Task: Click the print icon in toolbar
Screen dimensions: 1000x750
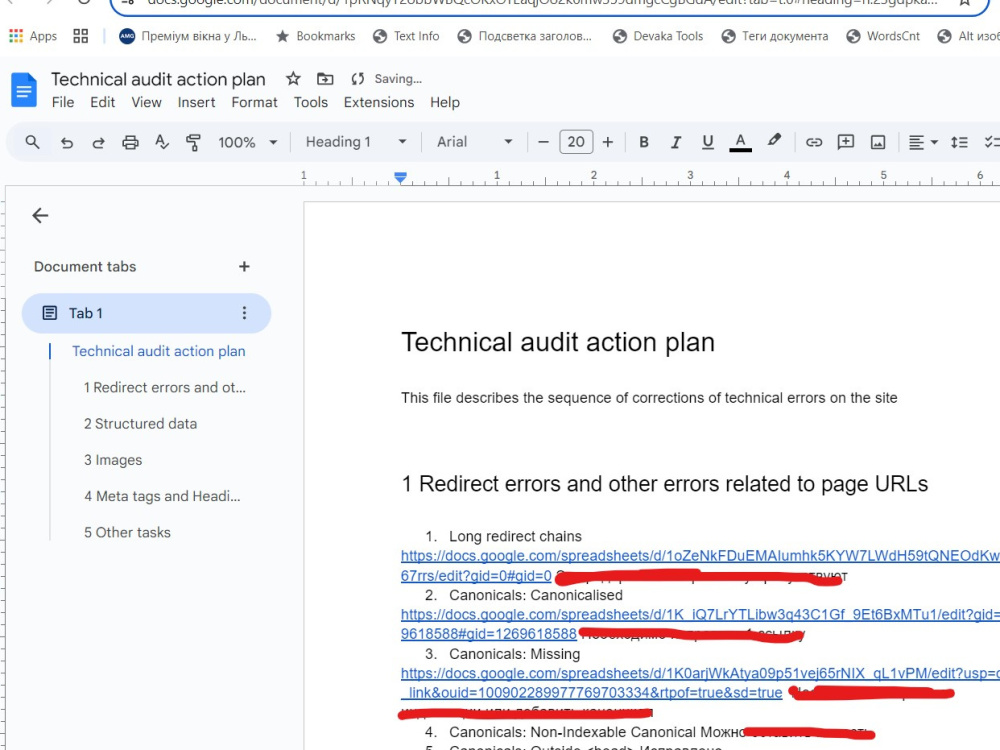Action: (130, 142)
